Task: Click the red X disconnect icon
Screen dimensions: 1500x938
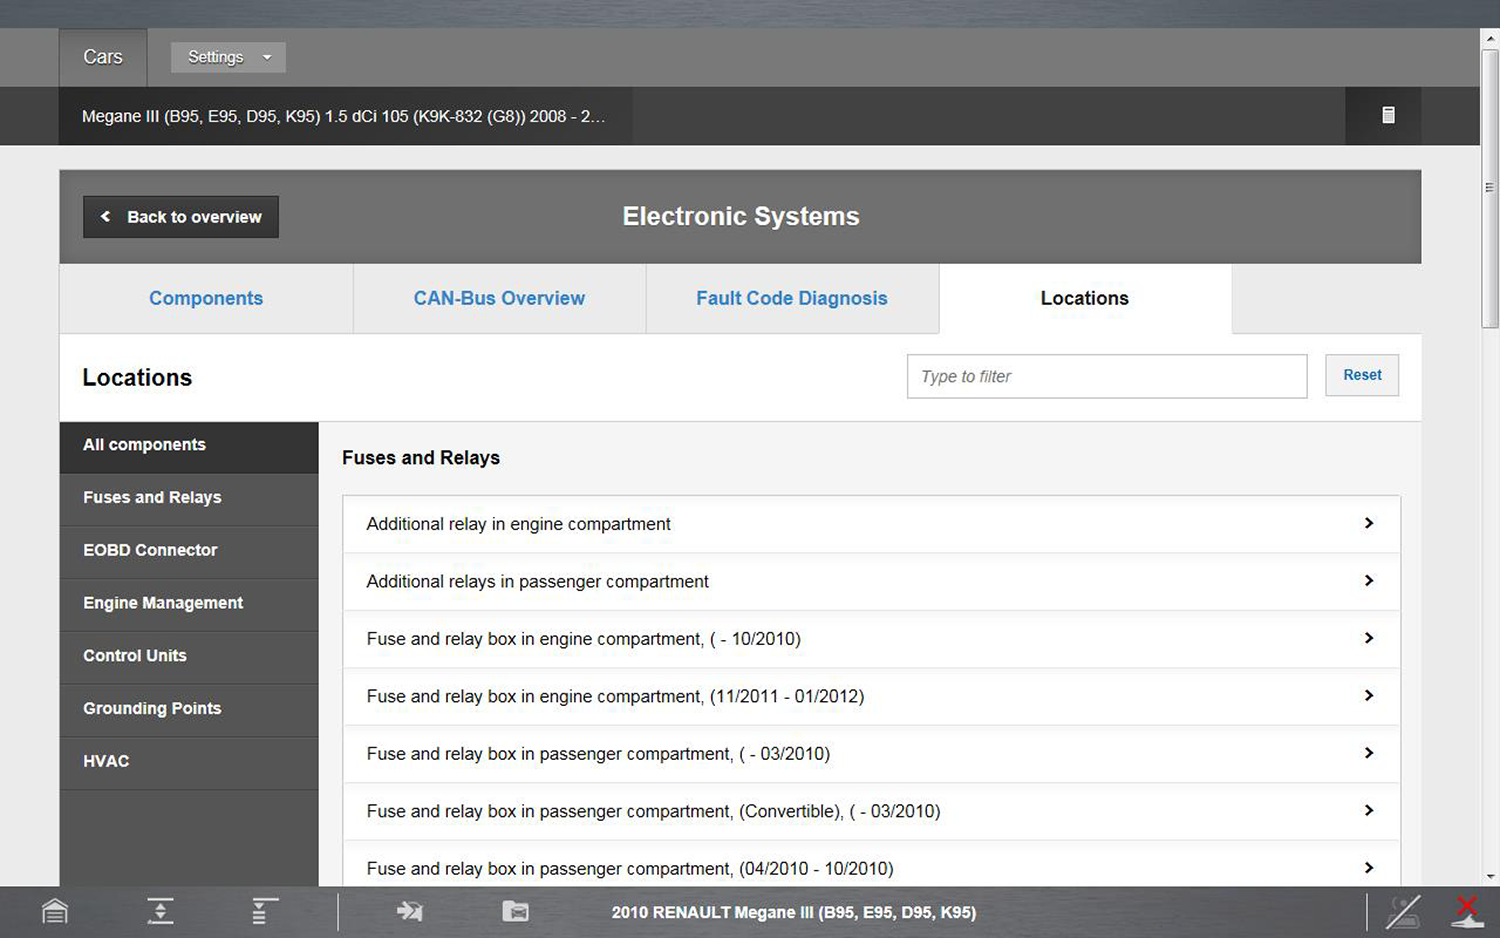Action: click(1466, 911)
